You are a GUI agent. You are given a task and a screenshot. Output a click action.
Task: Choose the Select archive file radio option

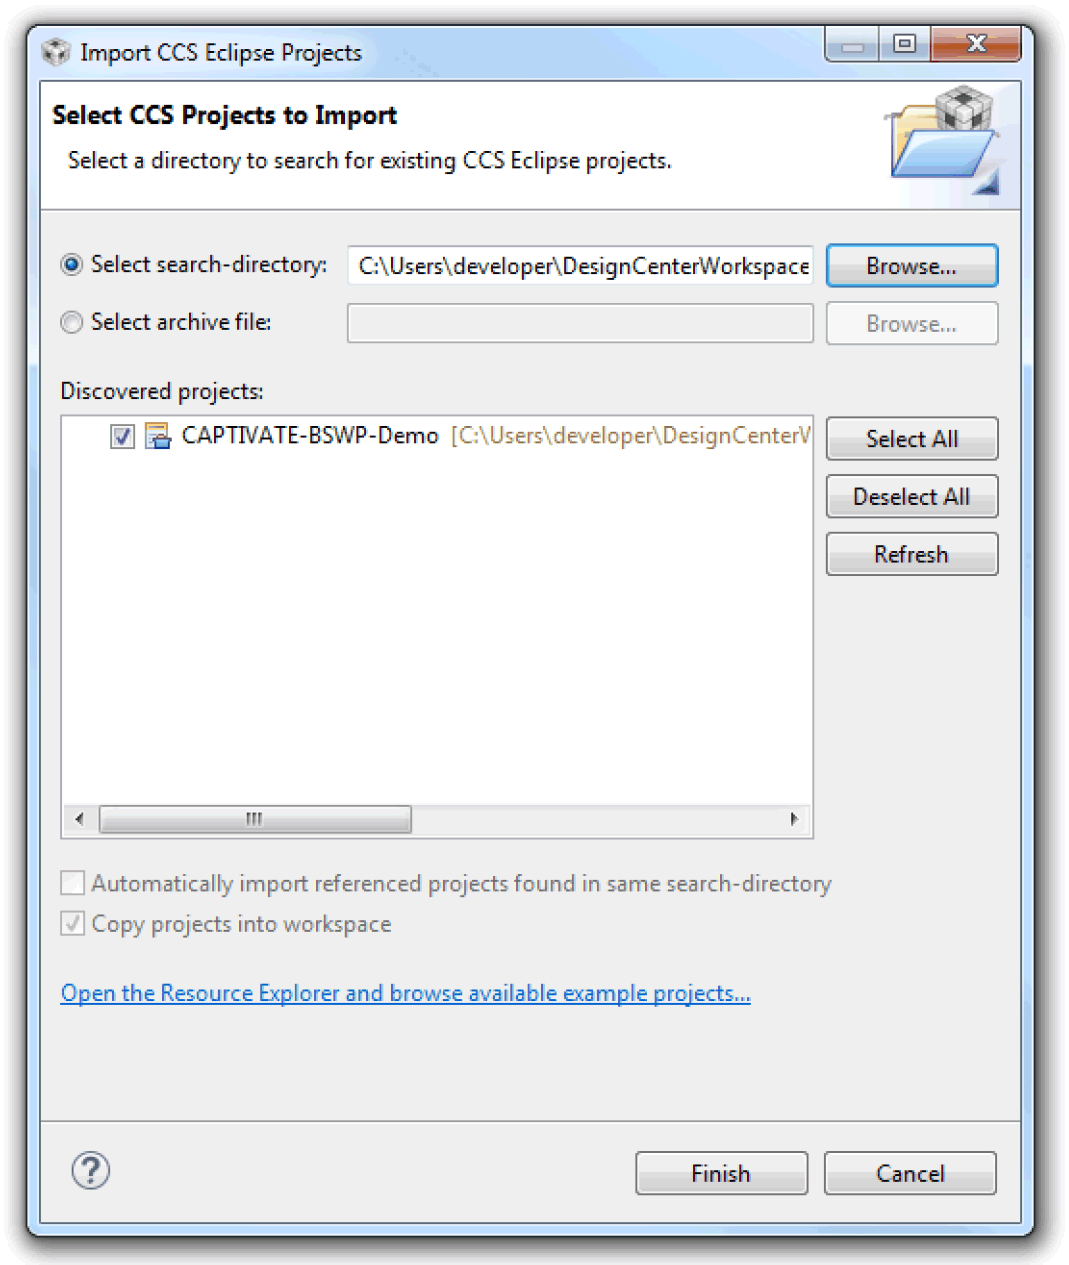(72, 322)
